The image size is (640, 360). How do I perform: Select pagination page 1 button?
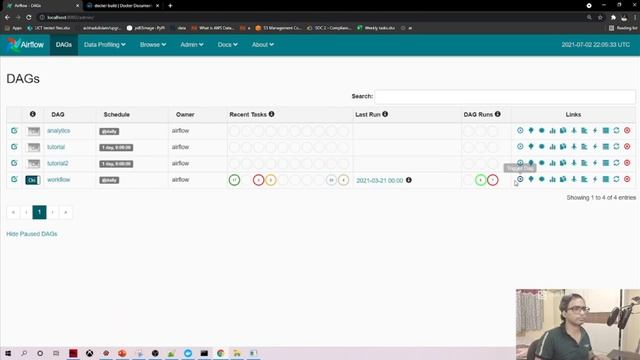pos(39,212)
